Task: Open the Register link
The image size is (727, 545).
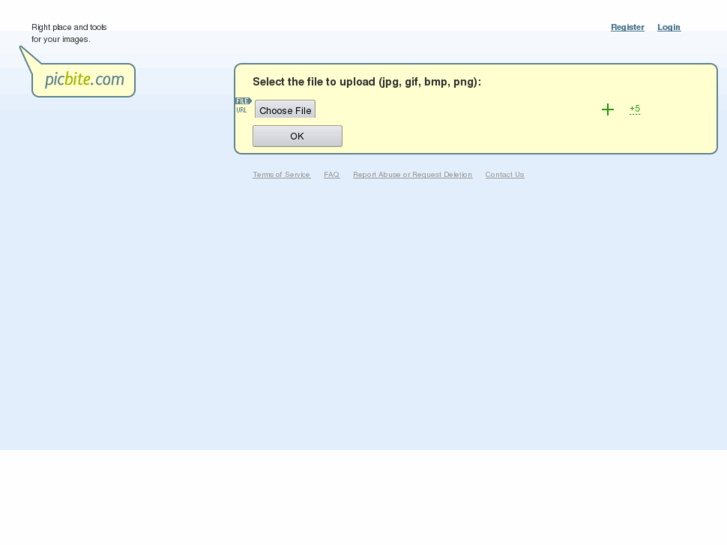Action: 627,27
